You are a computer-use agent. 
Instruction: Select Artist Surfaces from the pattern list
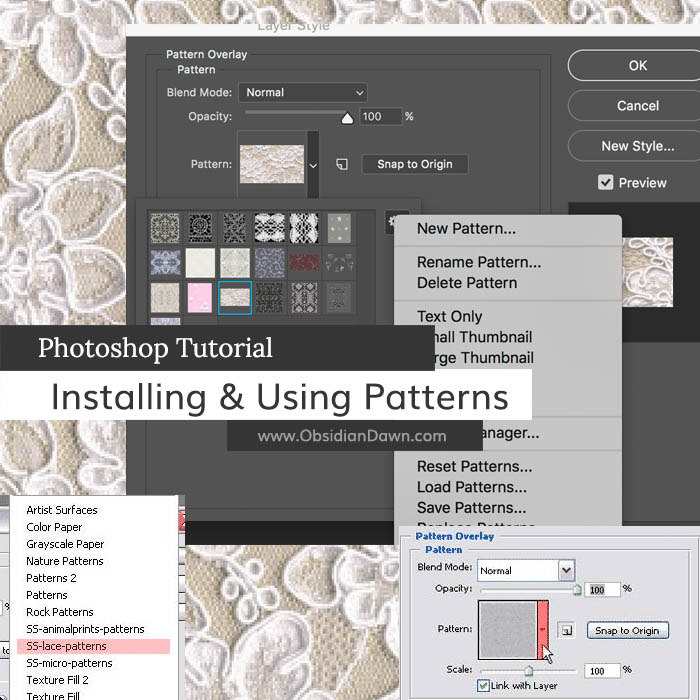[62, 510]
